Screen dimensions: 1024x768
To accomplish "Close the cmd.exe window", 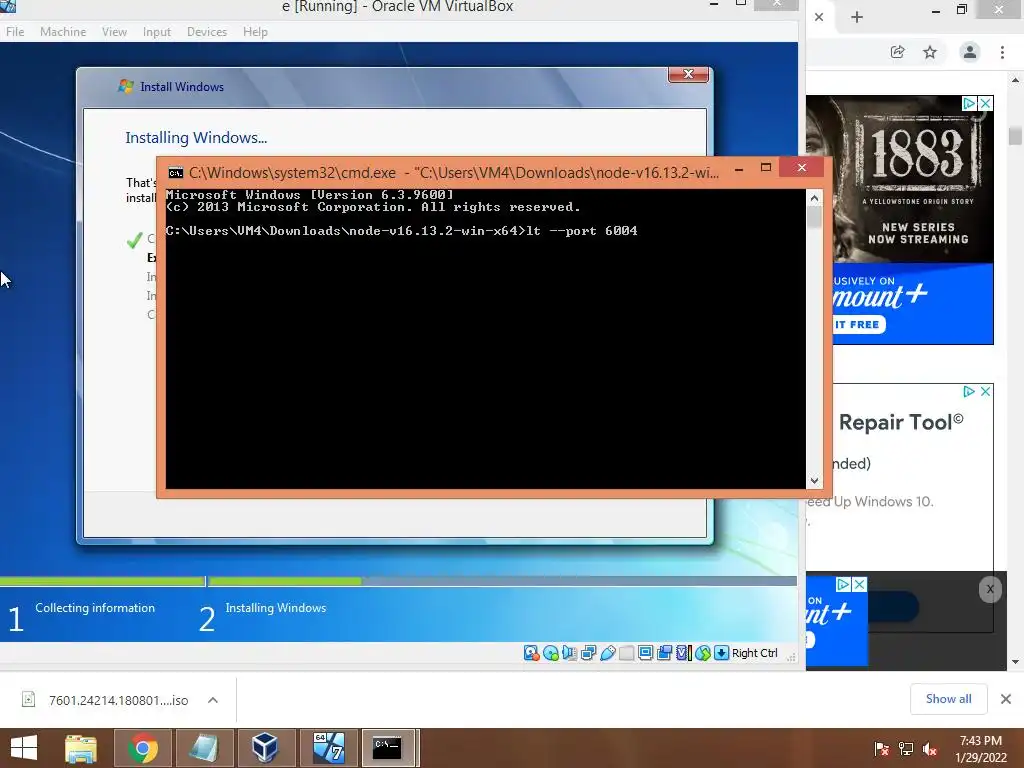I will click(x=802, y=168).
